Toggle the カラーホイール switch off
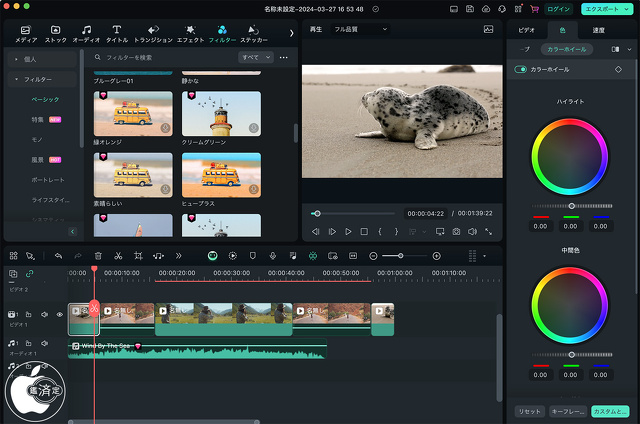The image size is (640, 424). [x=520, y=69]
